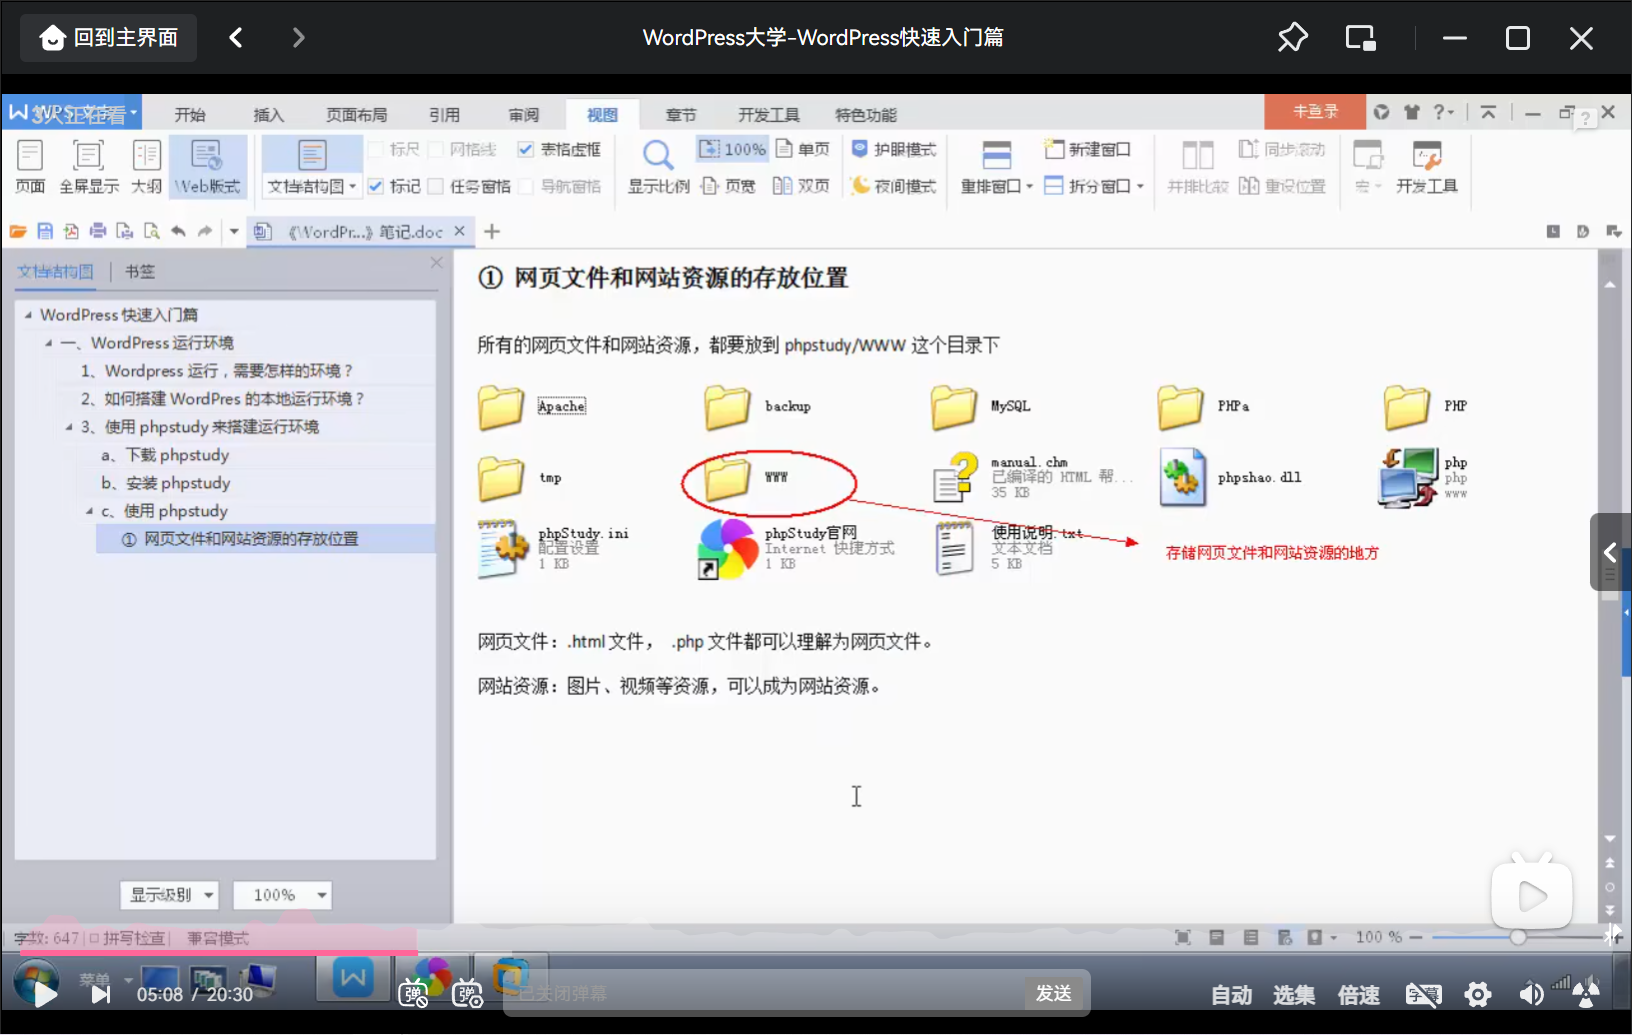The image size is (1632, 1035).
Task: Open the 引用 ribbon tab
Action: (x=445, y=115)
